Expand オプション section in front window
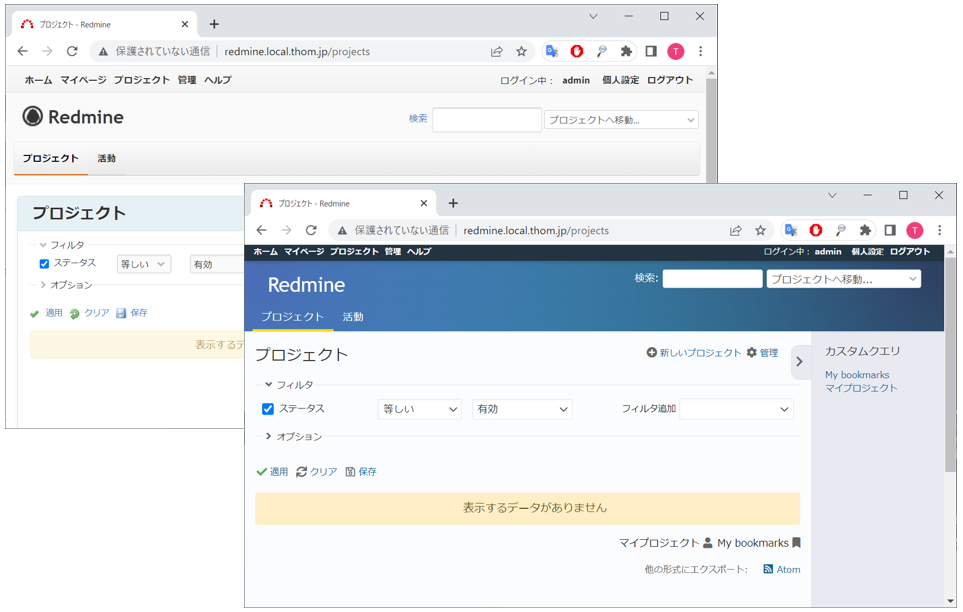The height and width of the screenshot is (612, 963). (294, 436)
